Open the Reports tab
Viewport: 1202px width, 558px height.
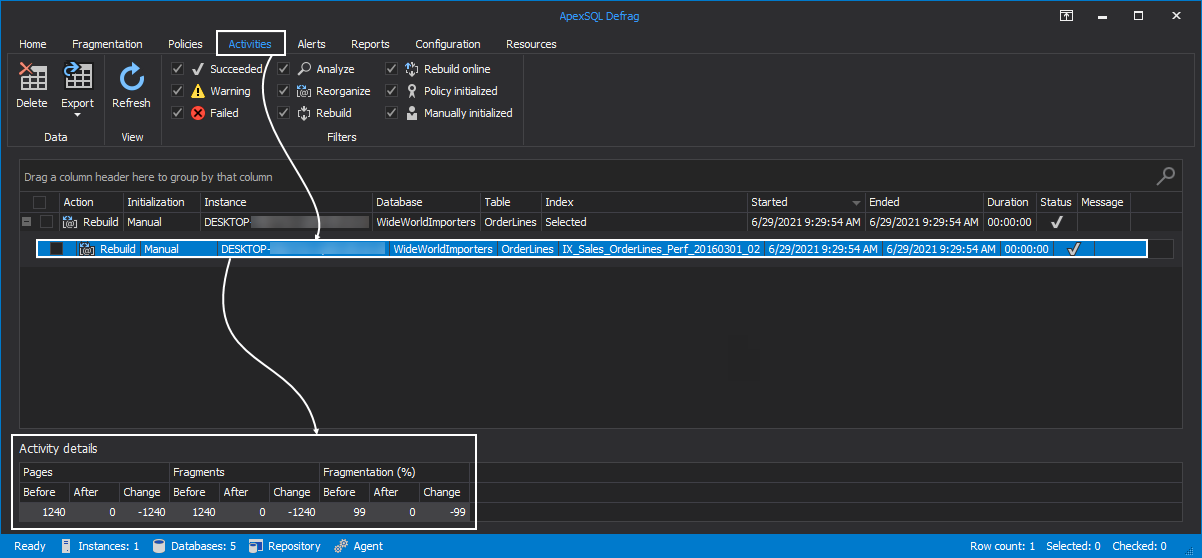click(x=370, y=44)
